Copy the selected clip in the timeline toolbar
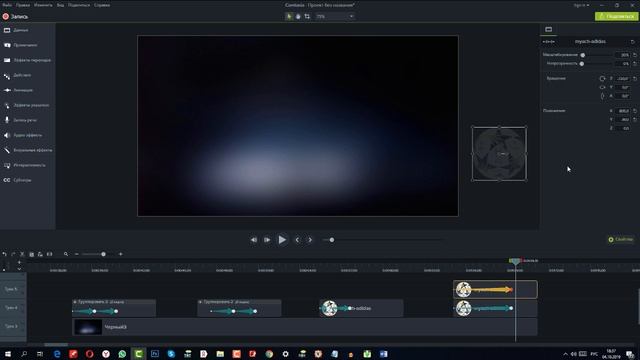The height and width of the screenshot is (360, 640). (31, 254)
